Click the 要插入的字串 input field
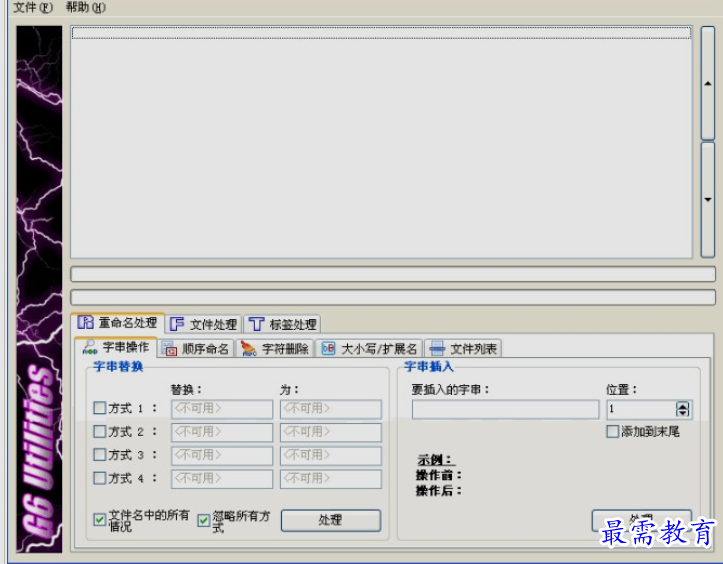Image resolution: width=723 pixels, height=564 pixels. point(505,410)
